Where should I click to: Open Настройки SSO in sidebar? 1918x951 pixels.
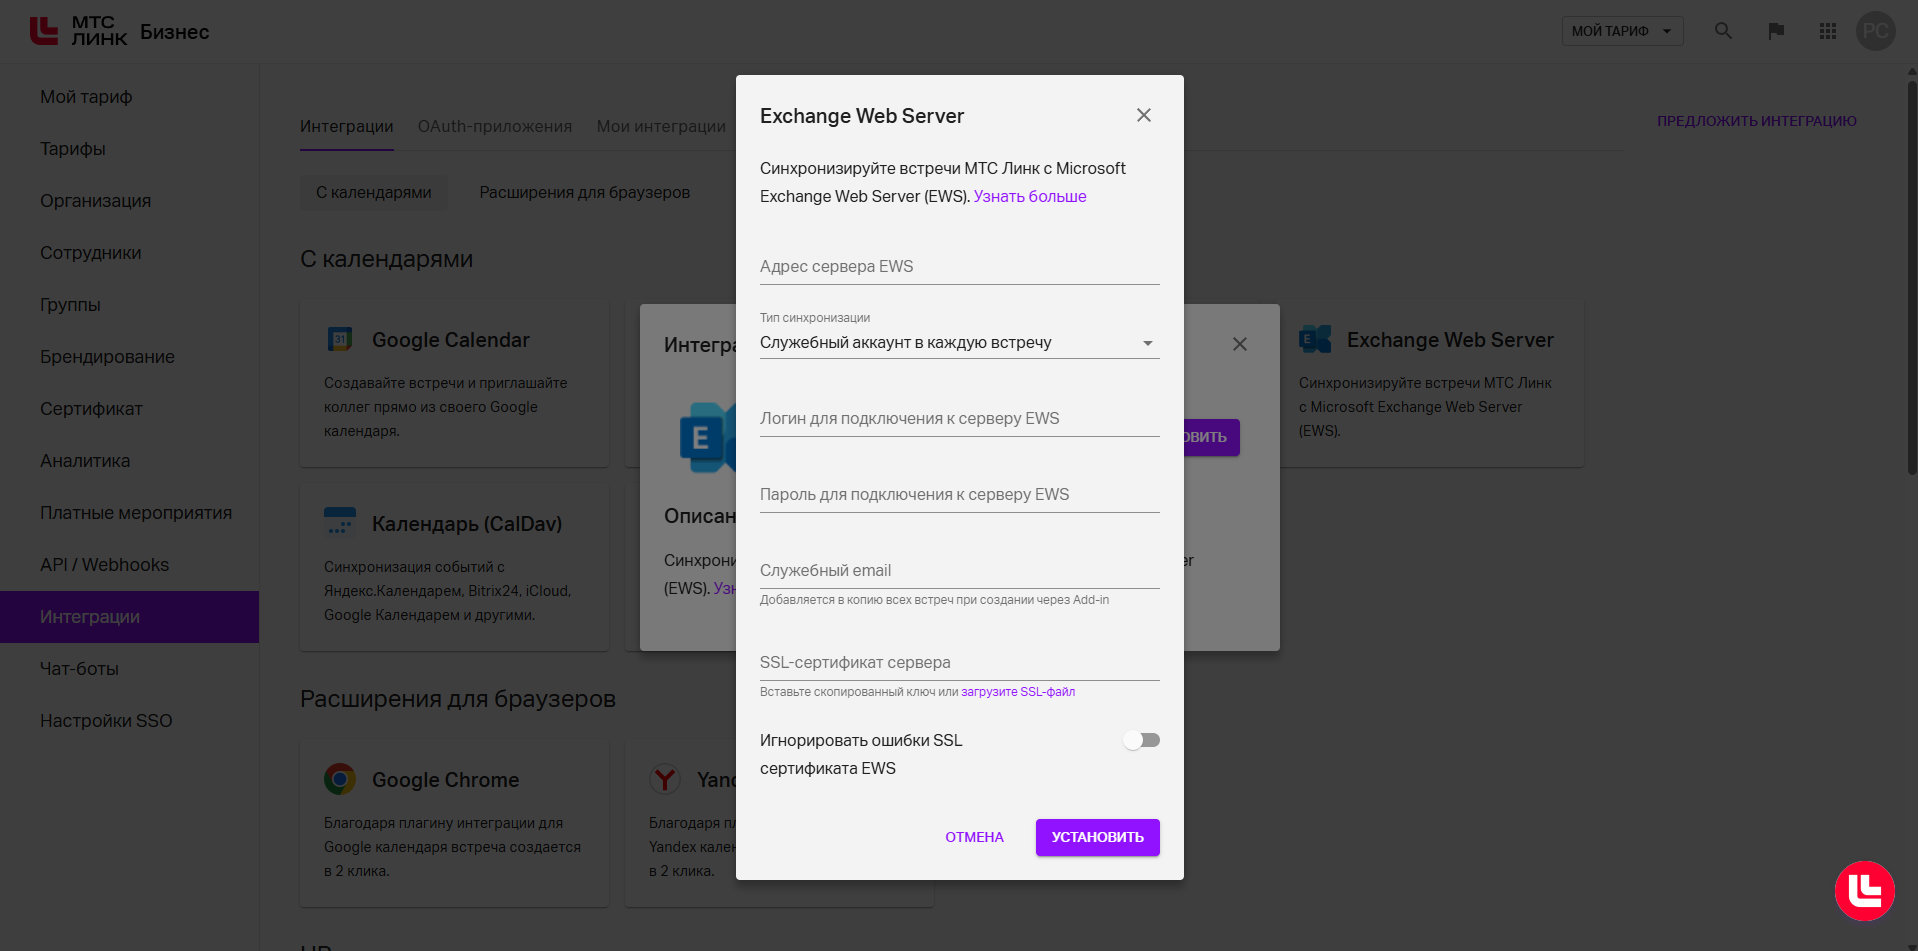point(129,721)
